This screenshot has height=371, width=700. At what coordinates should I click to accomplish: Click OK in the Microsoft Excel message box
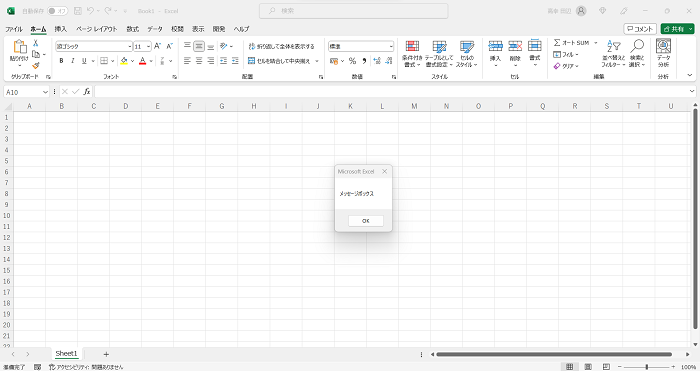(x=366, y=221)
